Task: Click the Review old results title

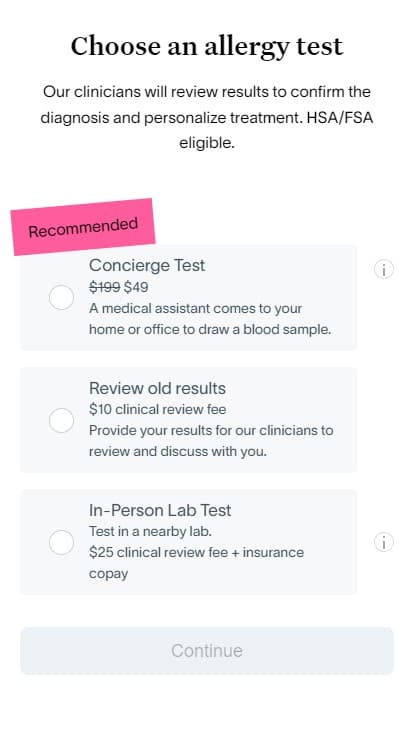Action: coord(157,388)
